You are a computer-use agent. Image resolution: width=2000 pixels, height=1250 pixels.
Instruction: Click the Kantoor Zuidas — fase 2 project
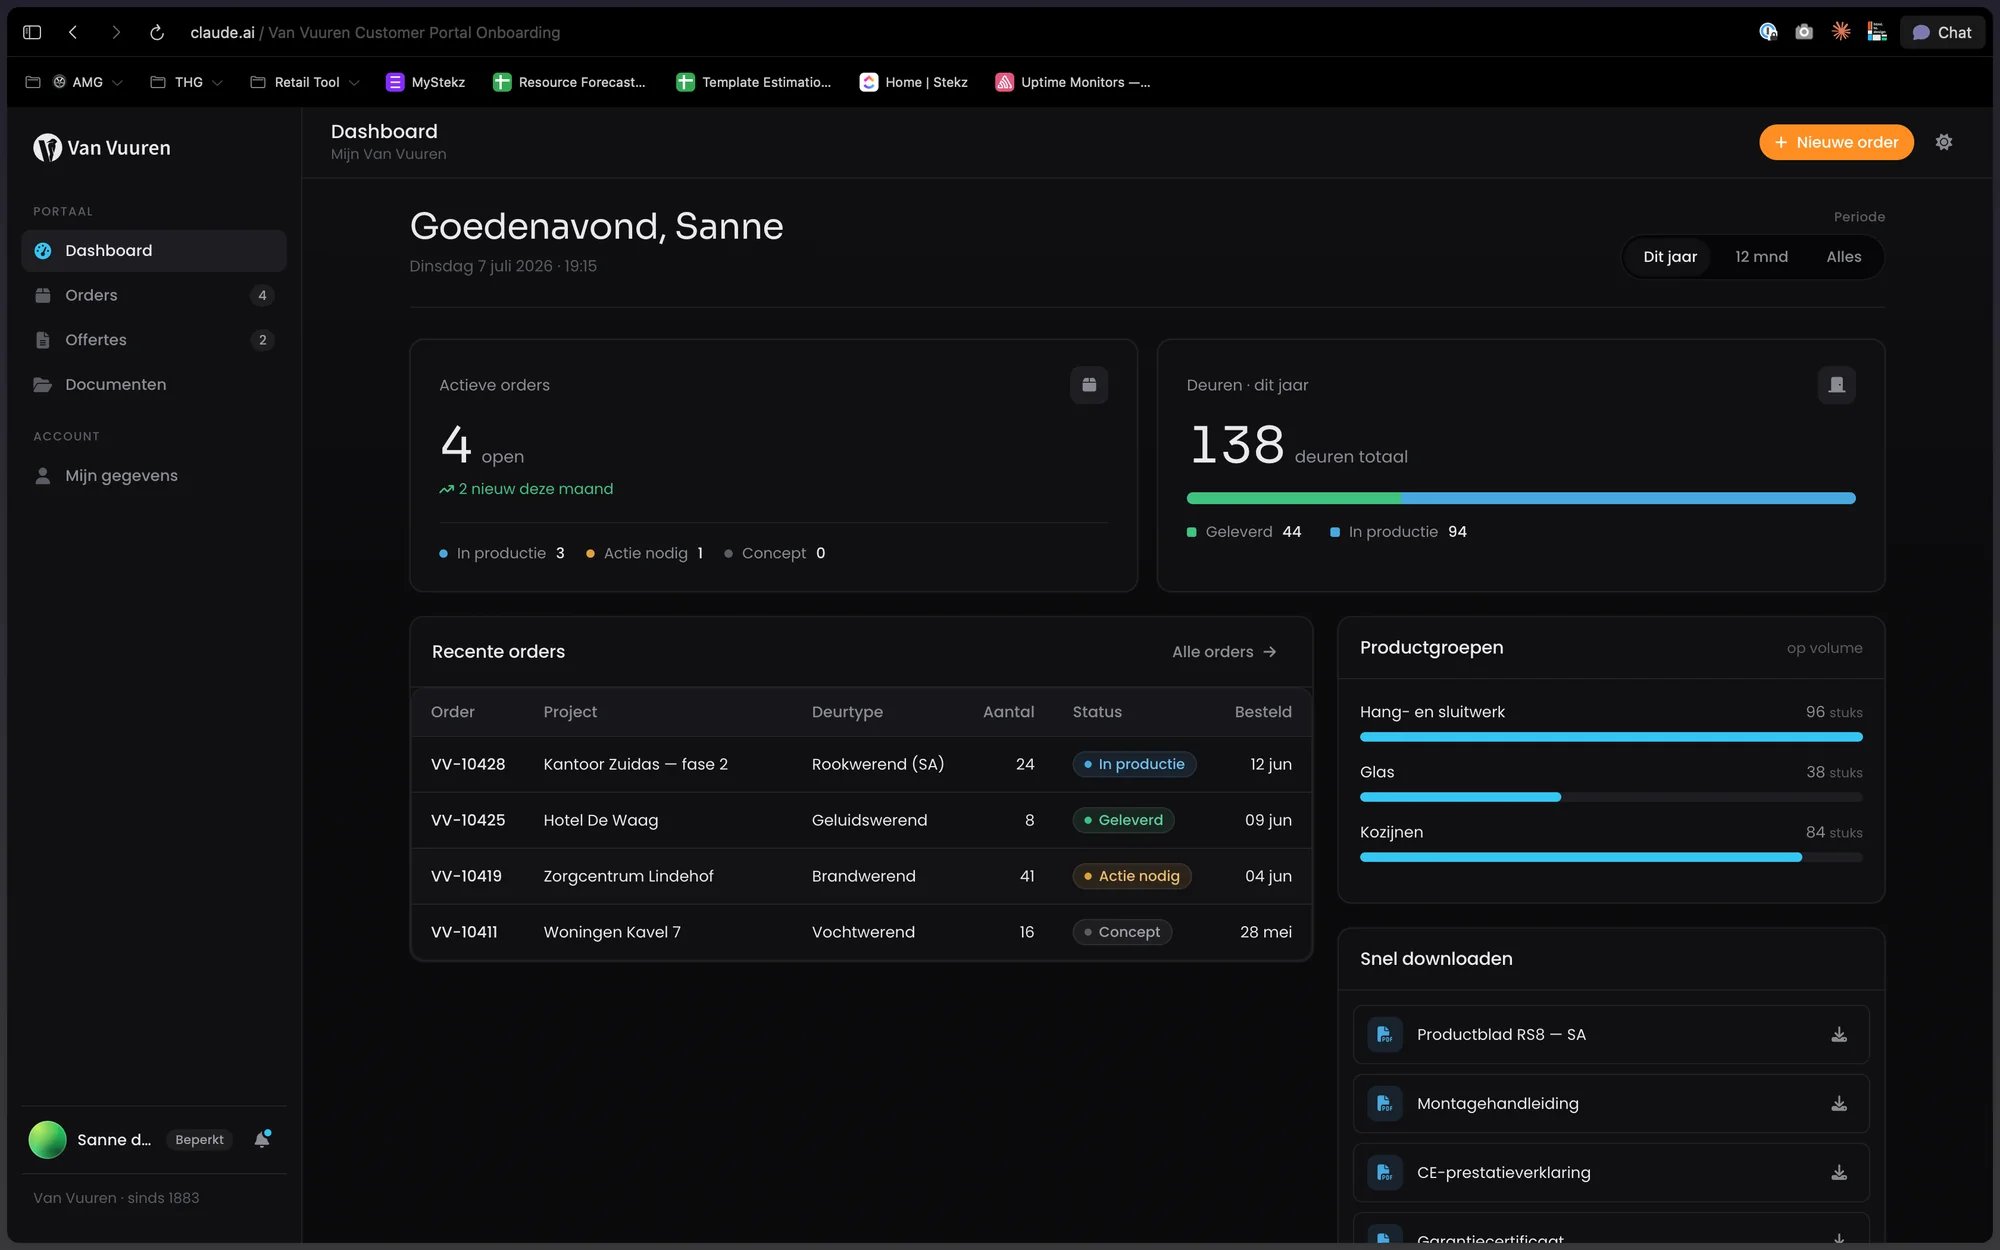click(636, 764)
